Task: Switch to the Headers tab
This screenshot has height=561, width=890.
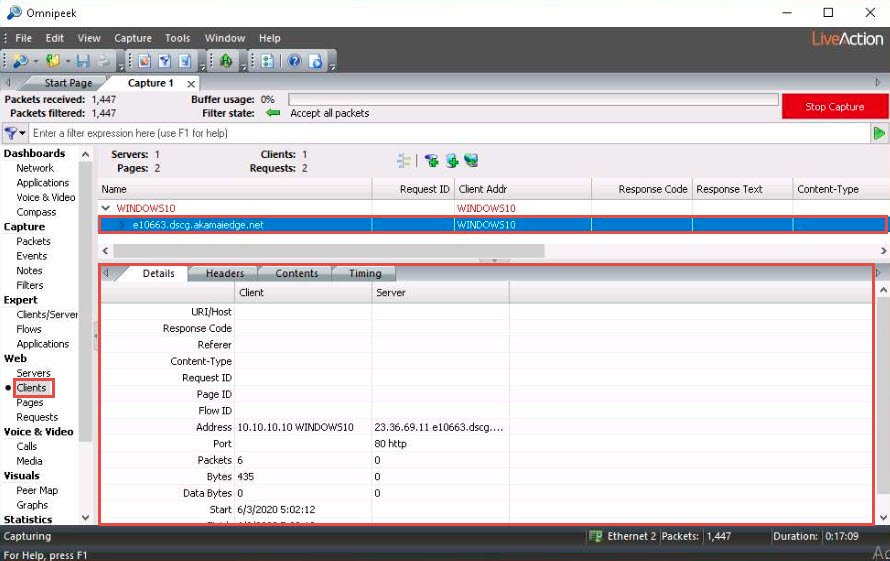Action: pyautogui.click(x=225, y=274)
